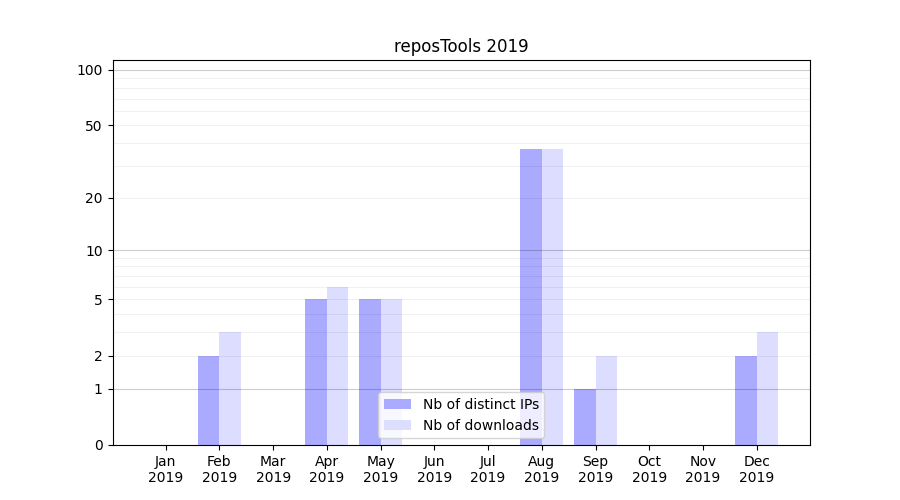Select the downloads legend color swatch
Screen dimensions: 900x500
[397, 425]
